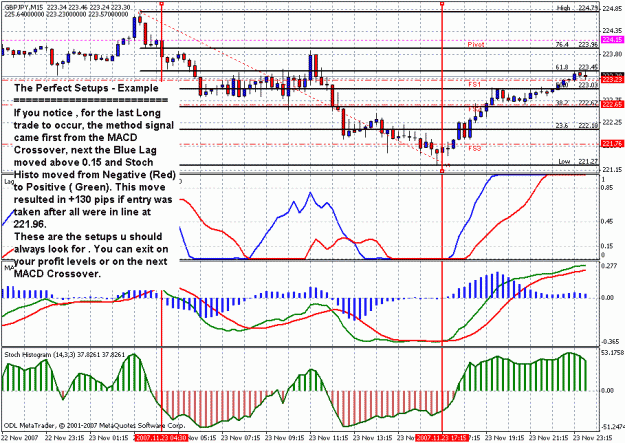Image resolution: width=625 pixels, height=443 pixels.
Task: Click the 'FS1' support label
Action: pos(475,85)
